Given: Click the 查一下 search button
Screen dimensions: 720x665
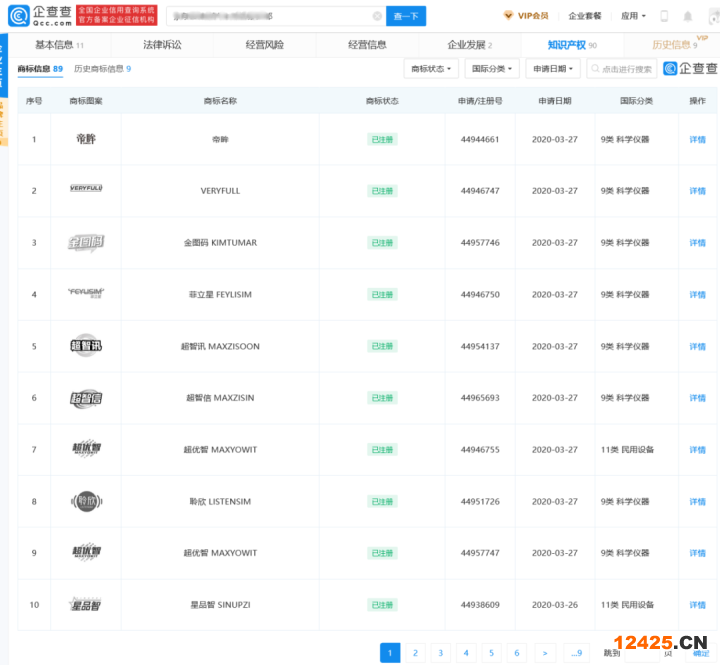Looking at the screenshot, I should point(406,16).
